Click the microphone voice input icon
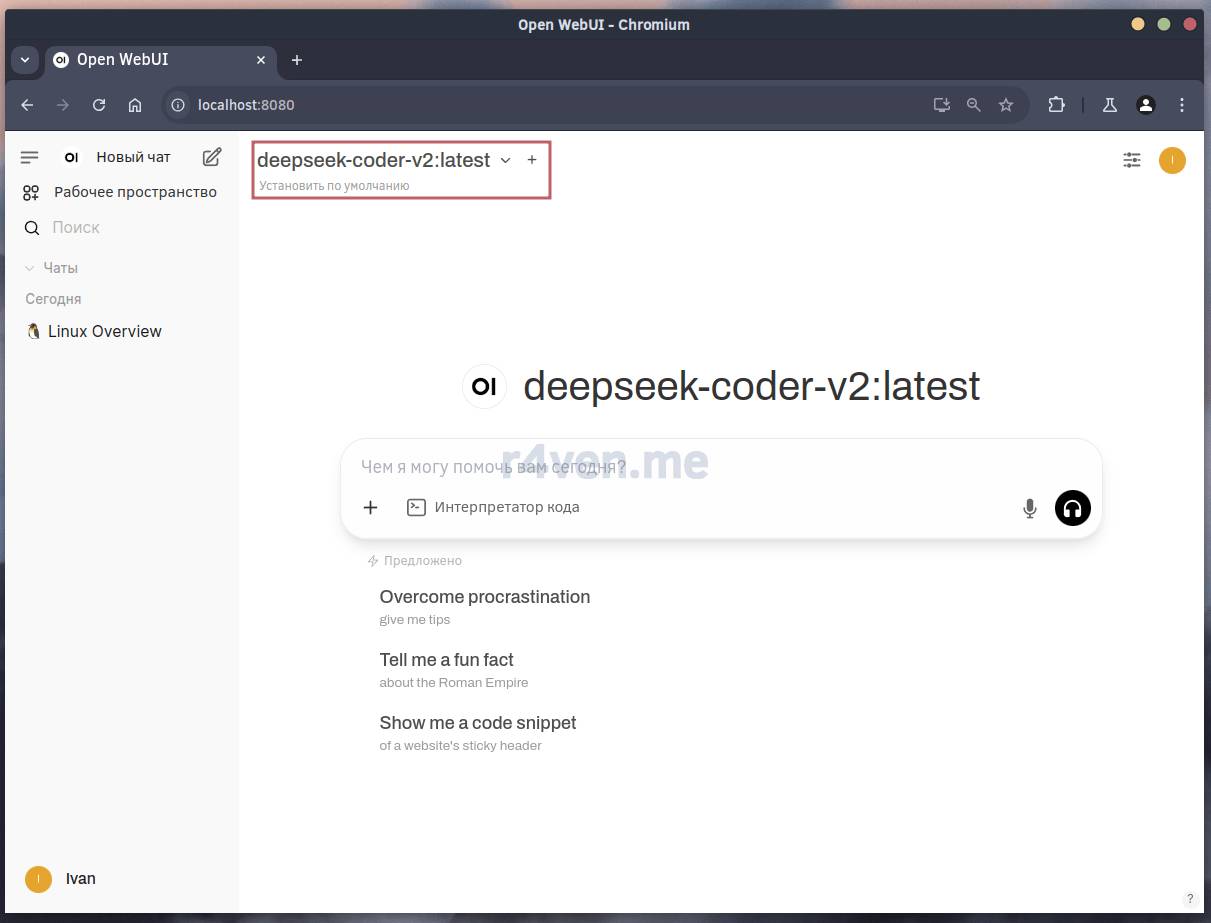Viewport: 1211px width, 923px height. (1029, 508)
